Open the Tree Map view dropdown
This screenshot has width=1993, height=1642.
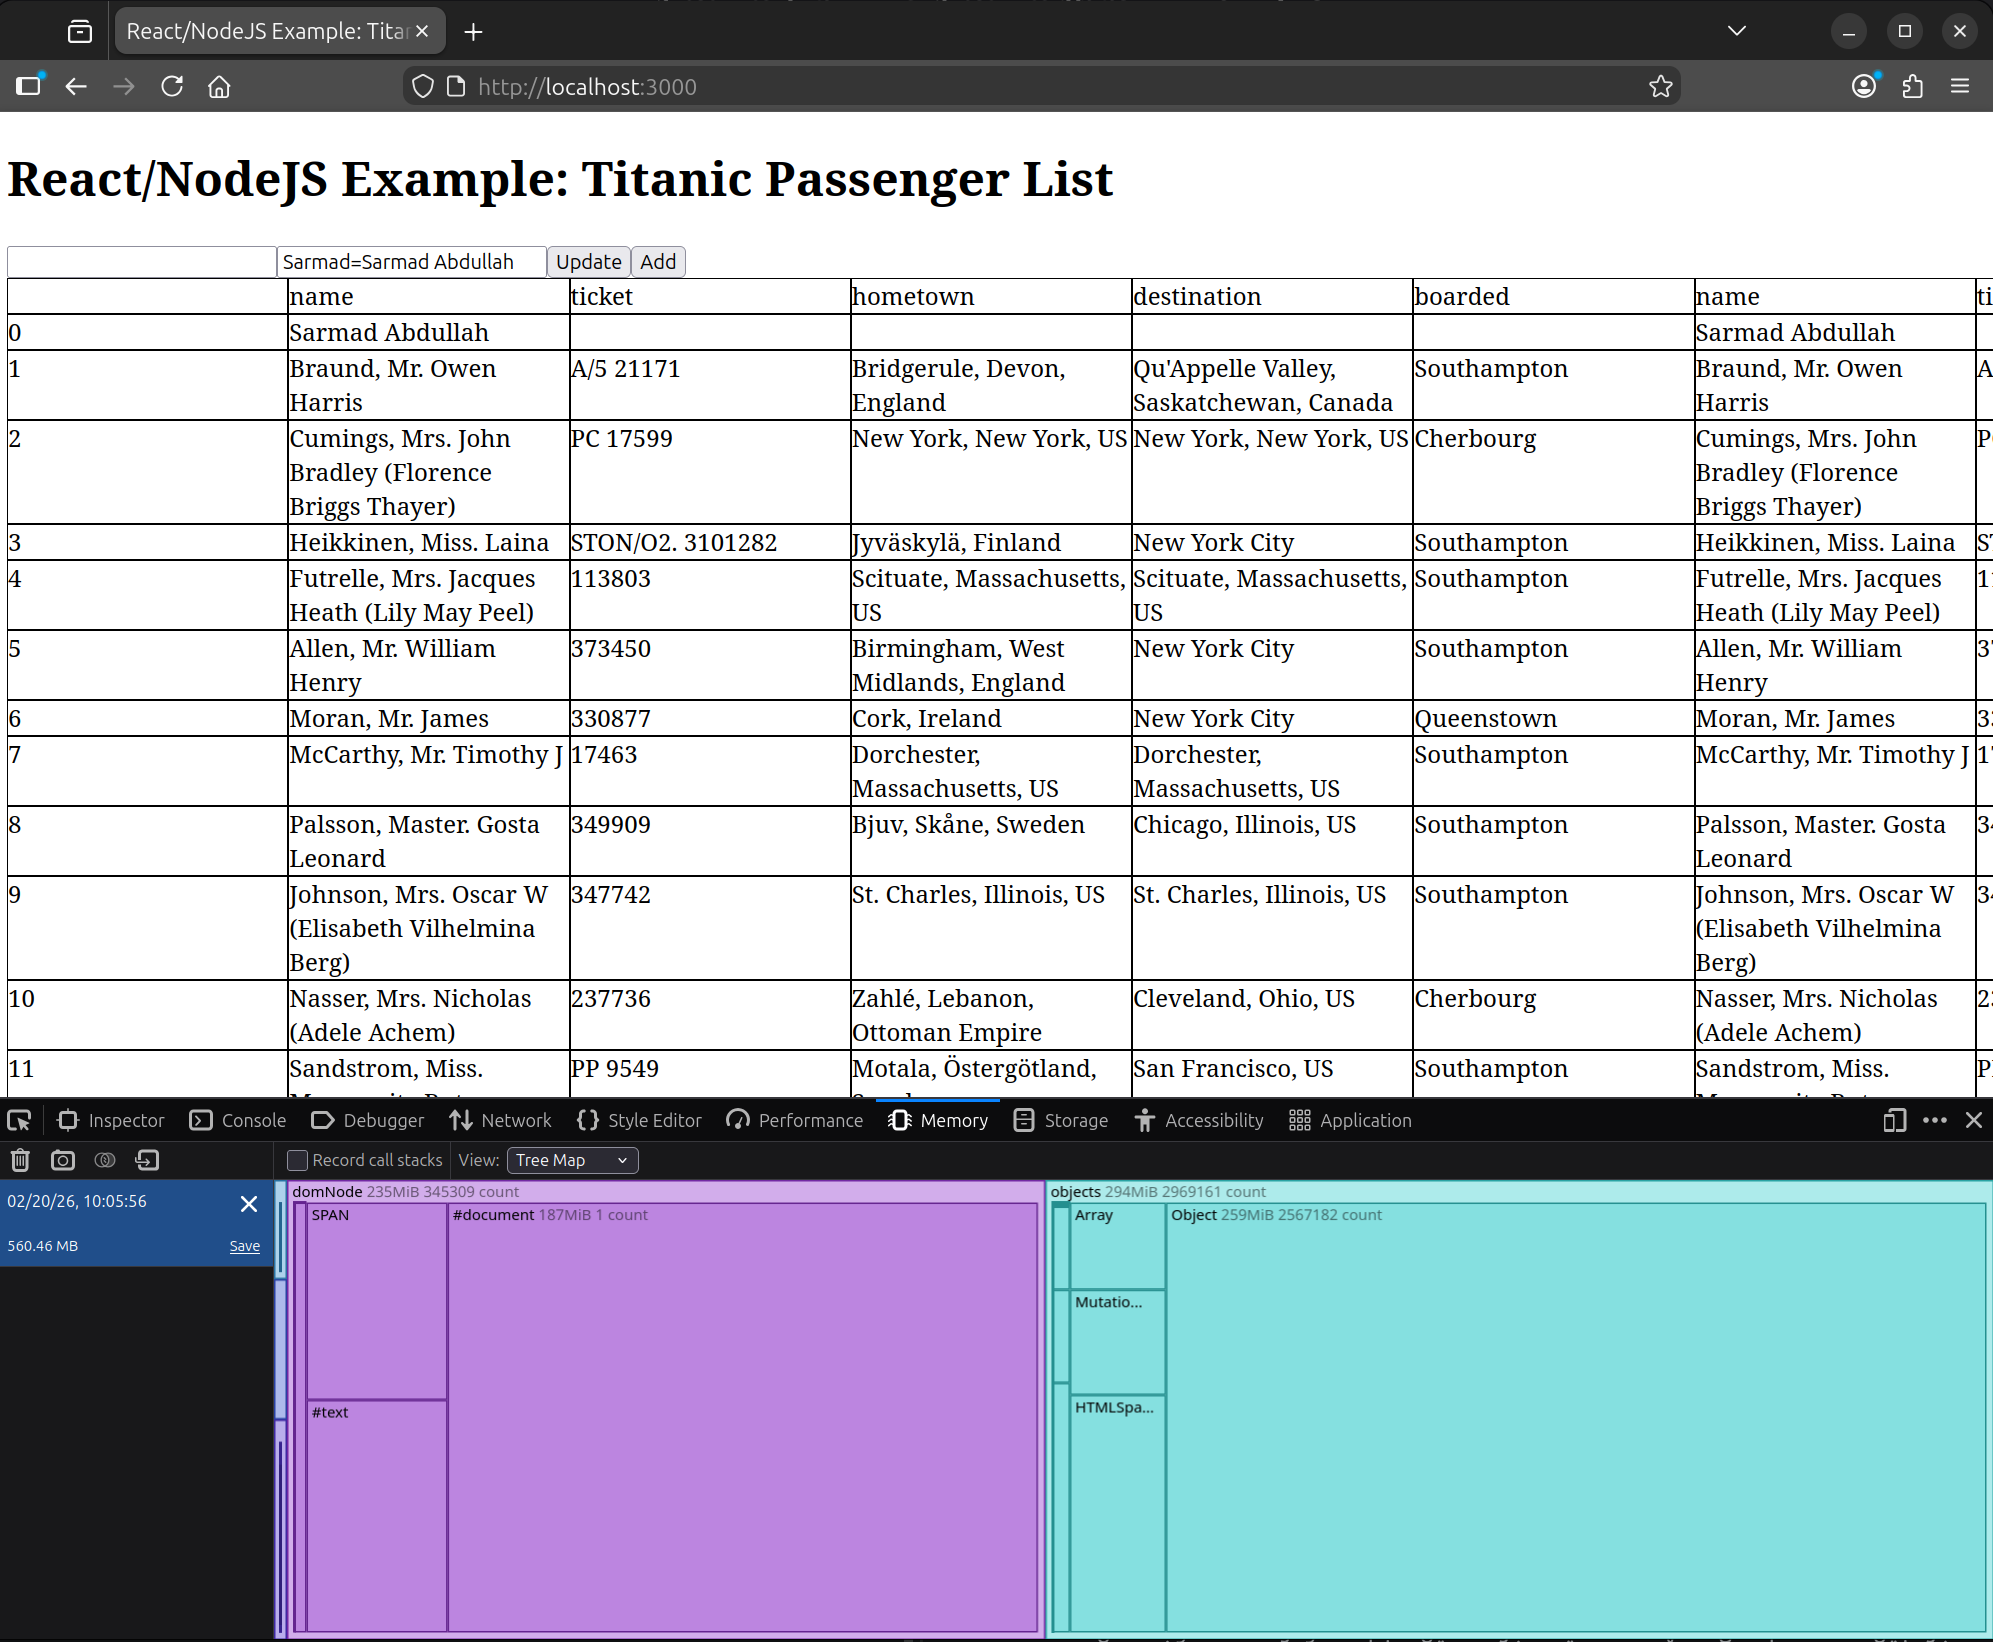tap(572, 1160)
